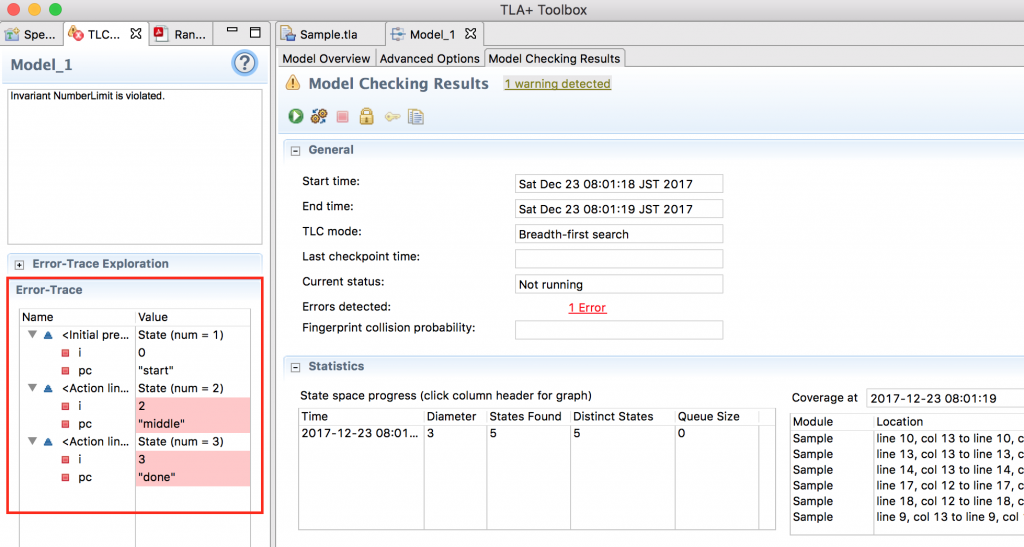
Task: Click the Diameter column header
Action: click(455, 416)
